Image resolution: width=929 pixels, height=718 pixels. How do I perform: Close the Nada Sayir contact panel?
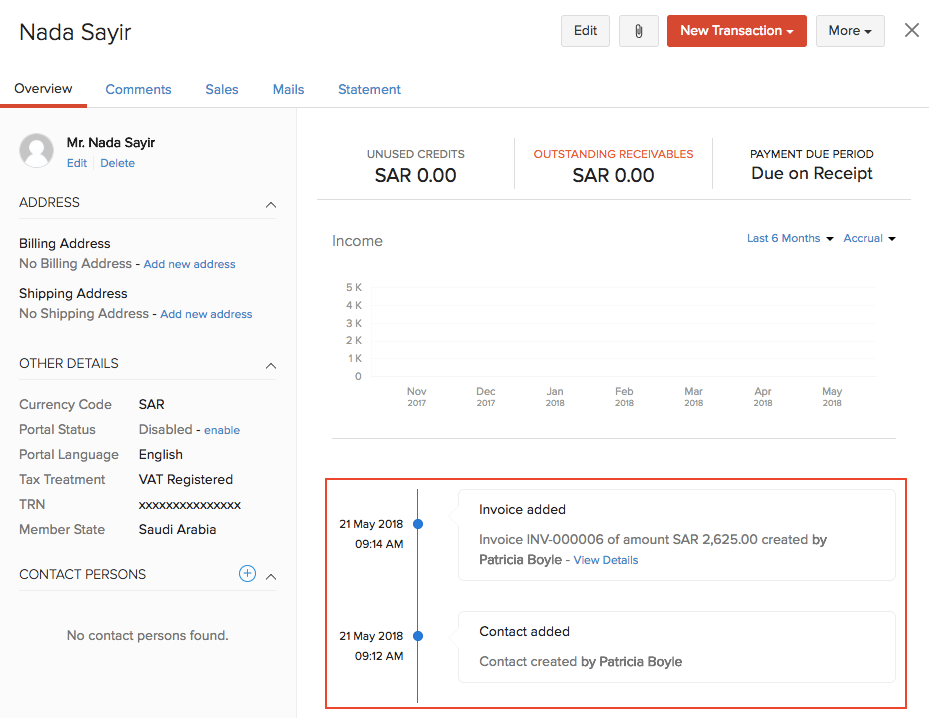tap(911, 30)
